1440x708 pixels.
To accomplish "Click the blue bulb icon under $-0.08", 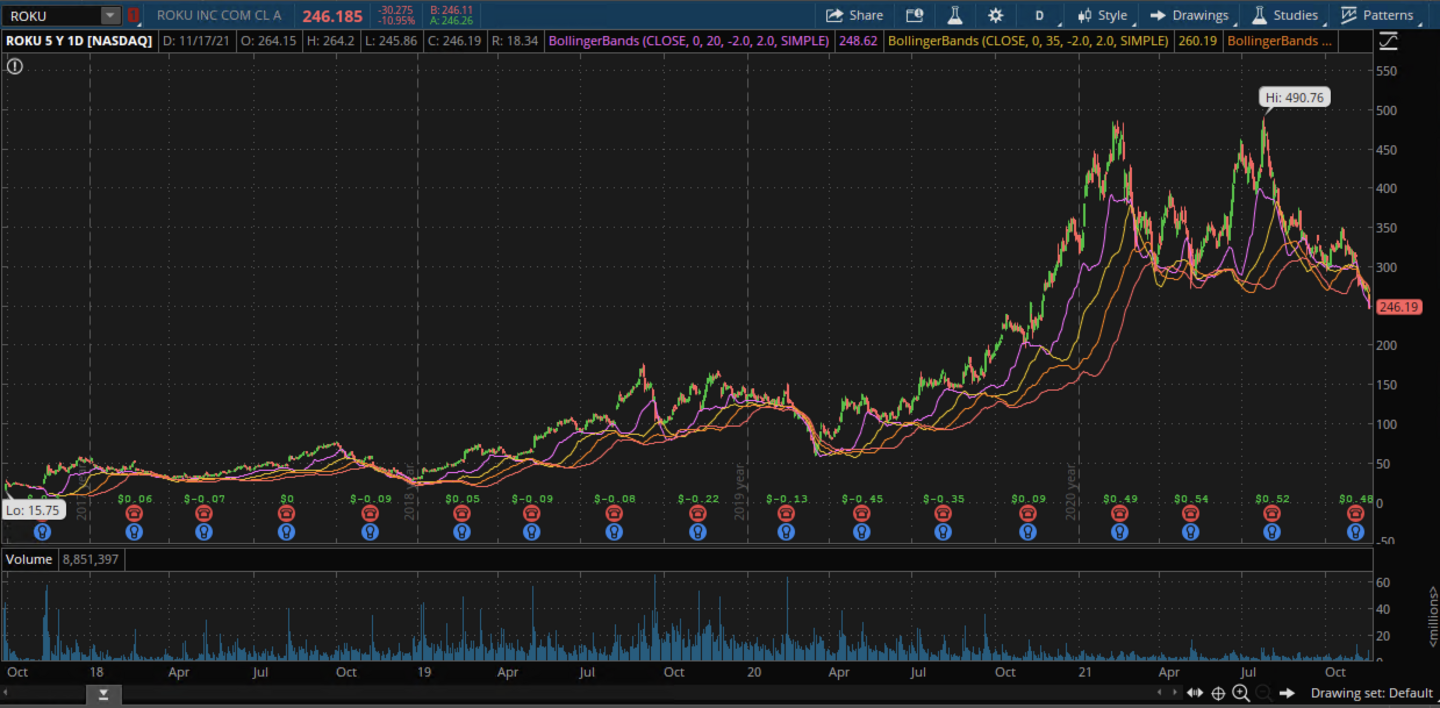I will point(614,532).
